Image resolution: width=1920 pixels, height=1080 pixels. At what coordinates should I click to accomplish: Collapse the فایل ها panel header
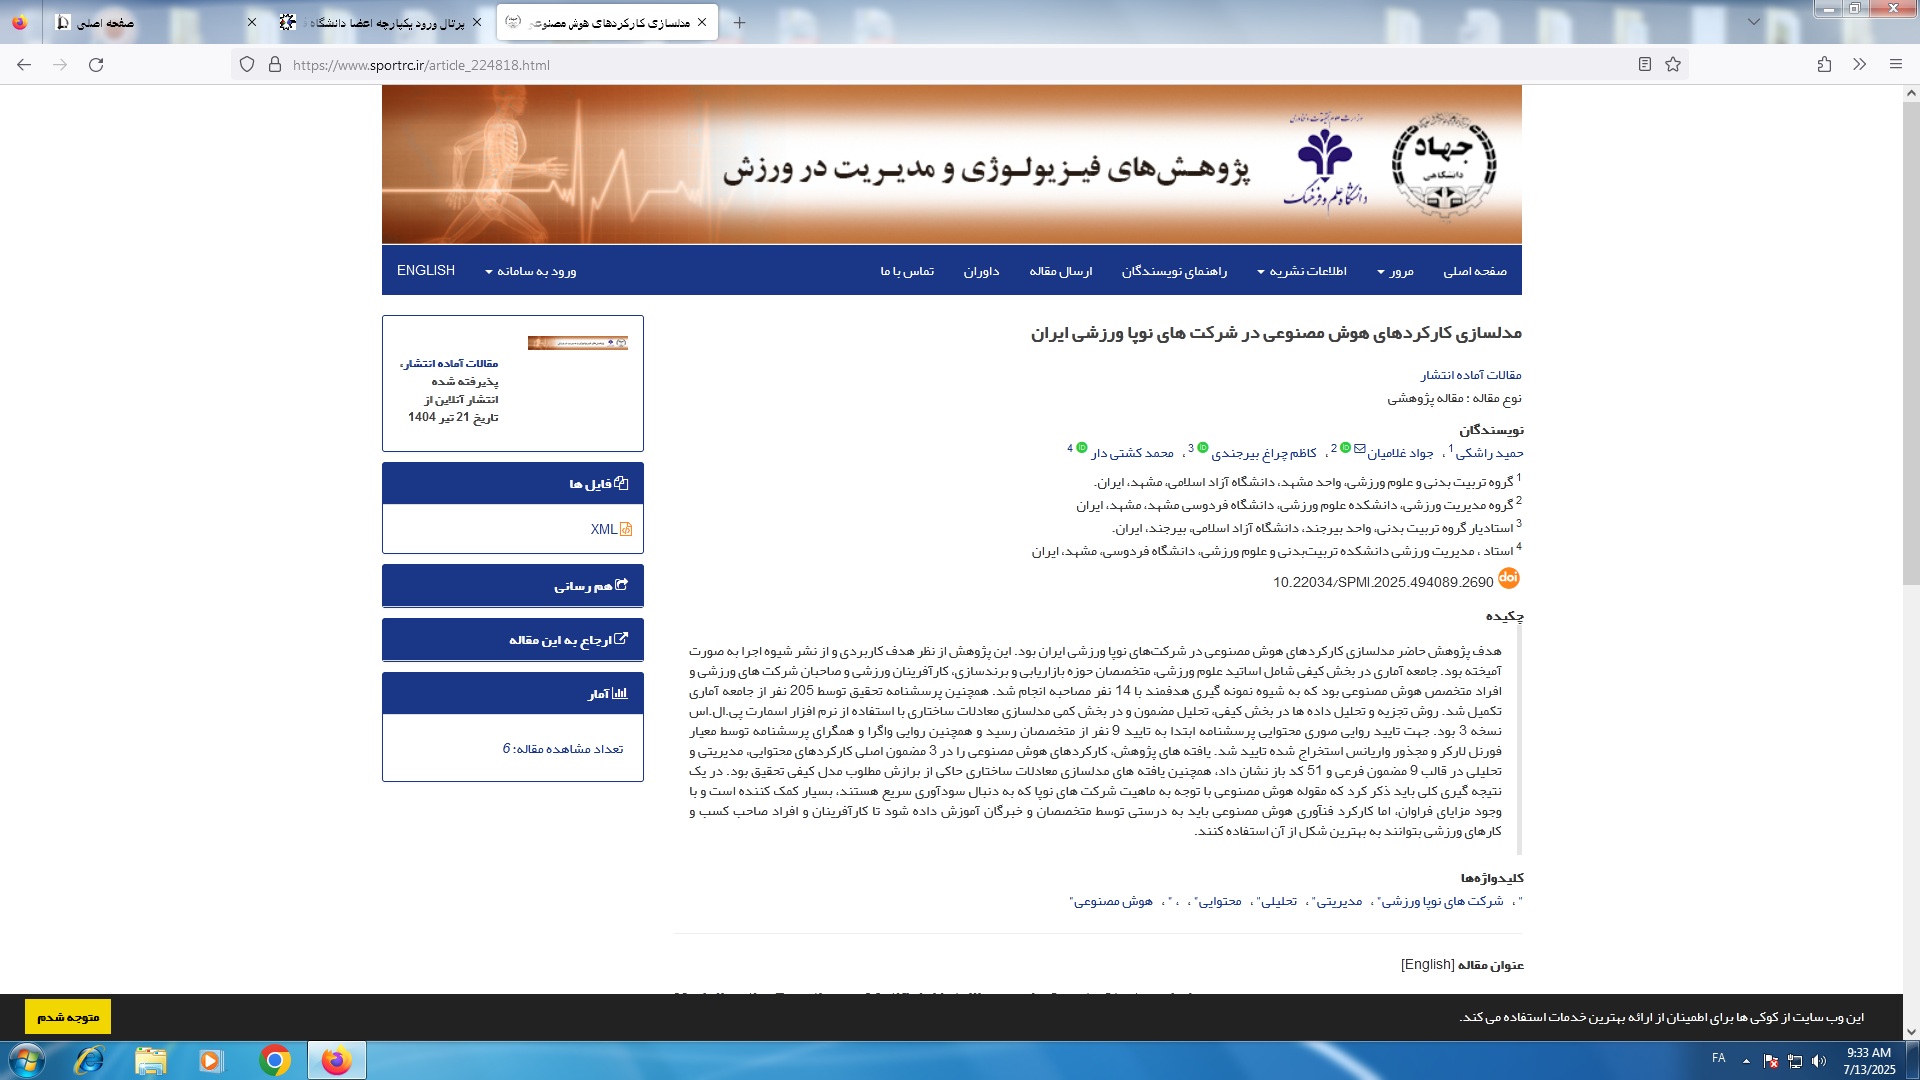(x=513, y=484)
